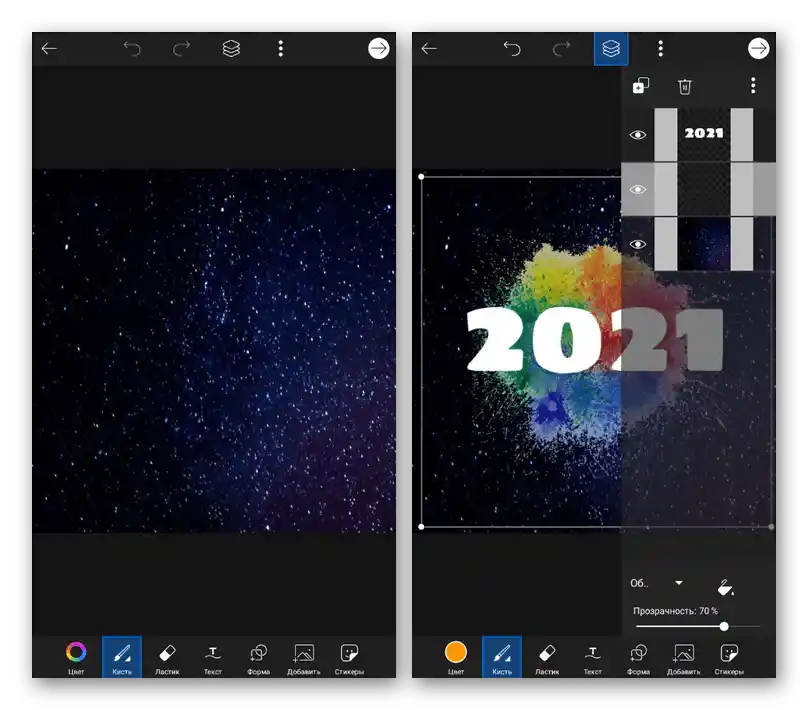Toggle visibility of the 2021 text layer

[638, 135]
